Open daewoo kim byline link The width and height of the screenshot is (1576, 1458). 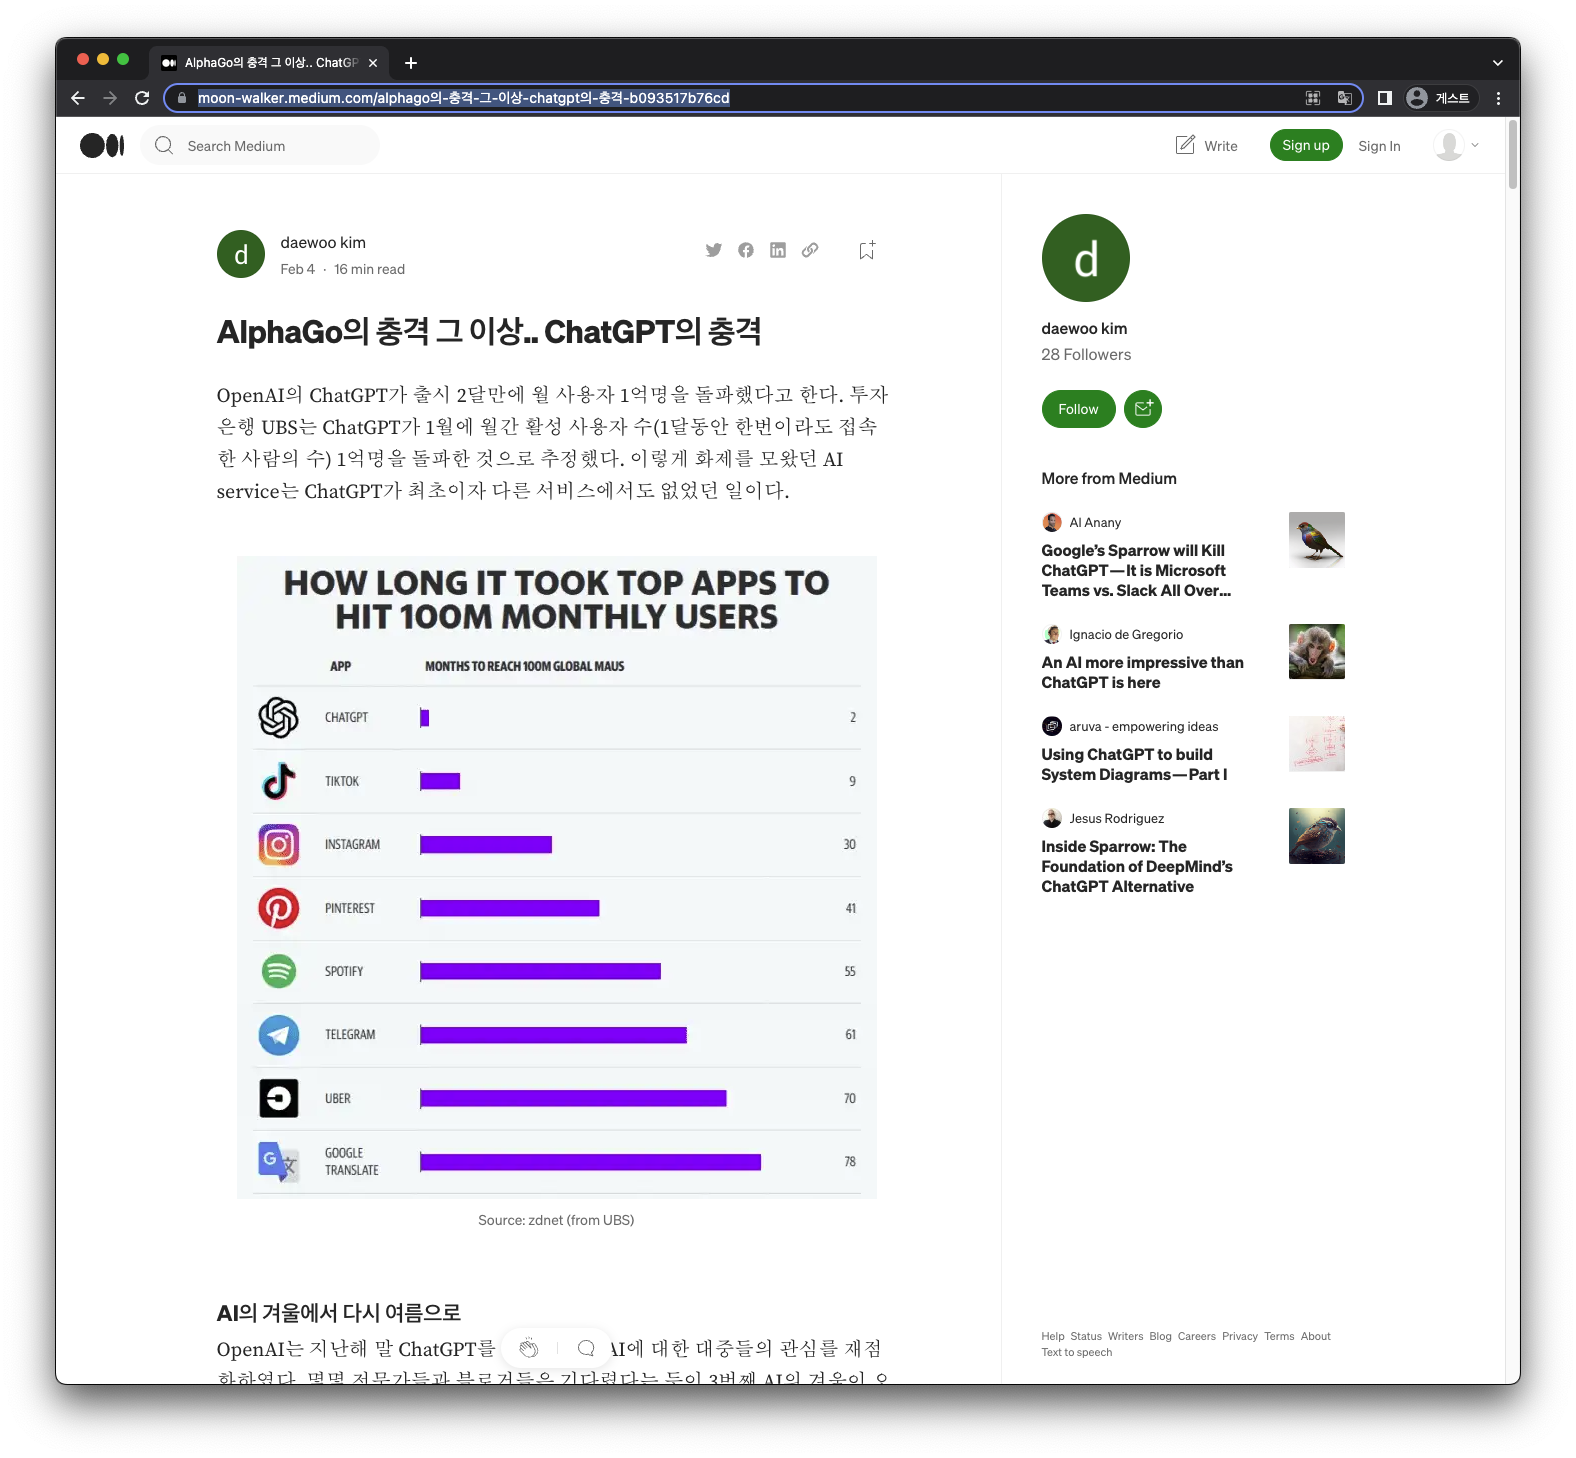pyautogui.click(x=323, y=243)
